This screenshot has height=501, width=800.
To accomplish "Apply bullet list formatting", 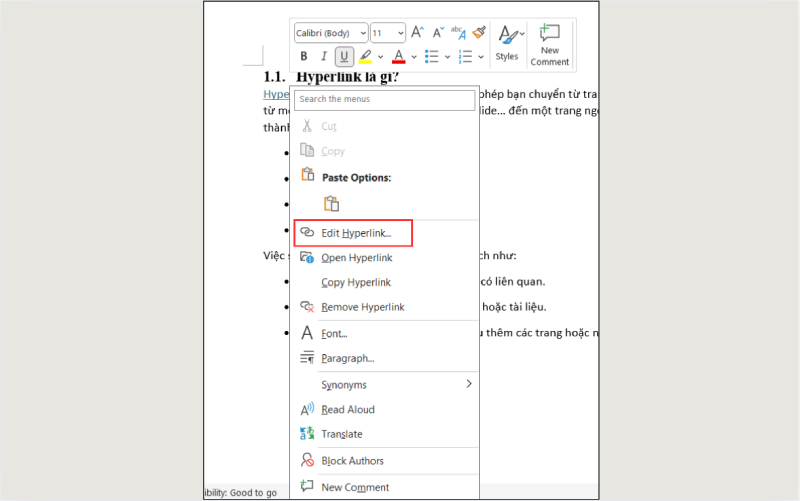I will tap(432, 57).
